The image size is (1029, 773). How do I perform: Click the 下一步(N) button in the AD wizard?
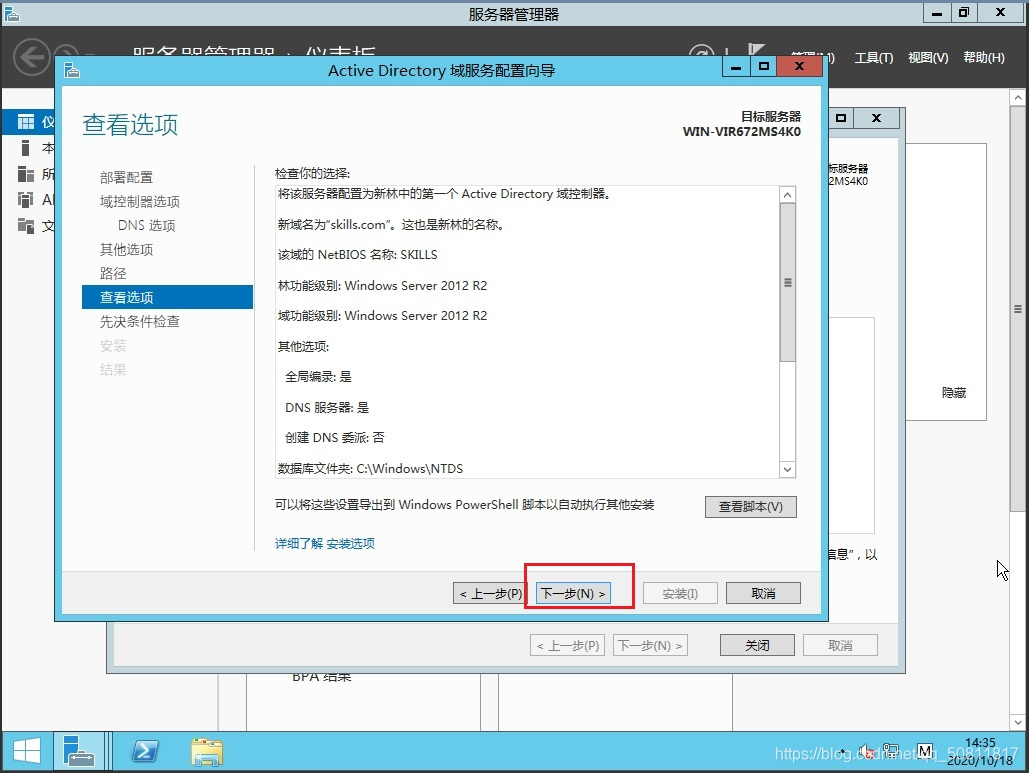pos(573,593)
